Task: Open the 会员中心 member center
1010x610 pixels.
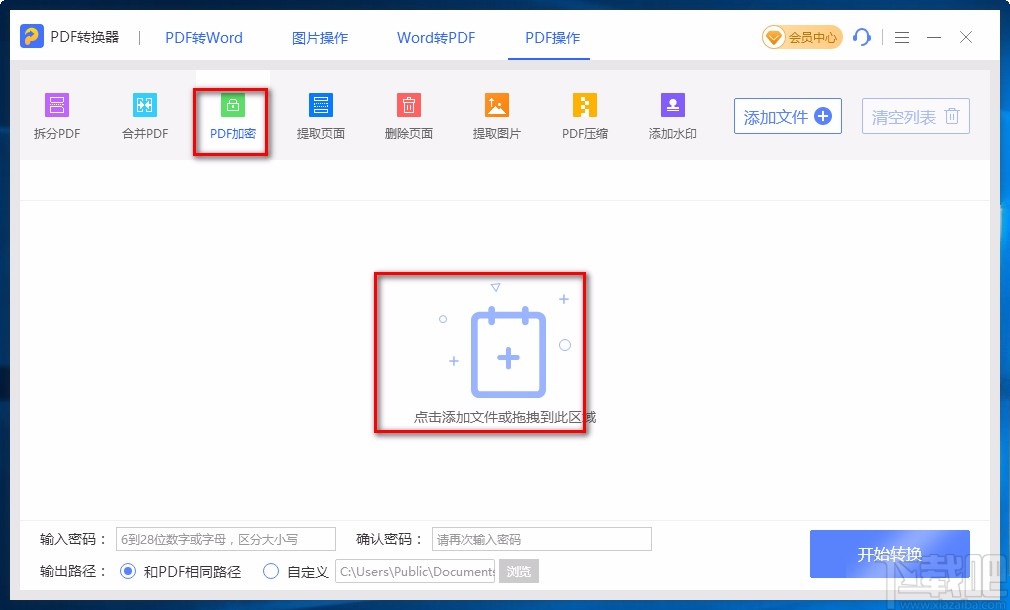Action: pos(801,37)
